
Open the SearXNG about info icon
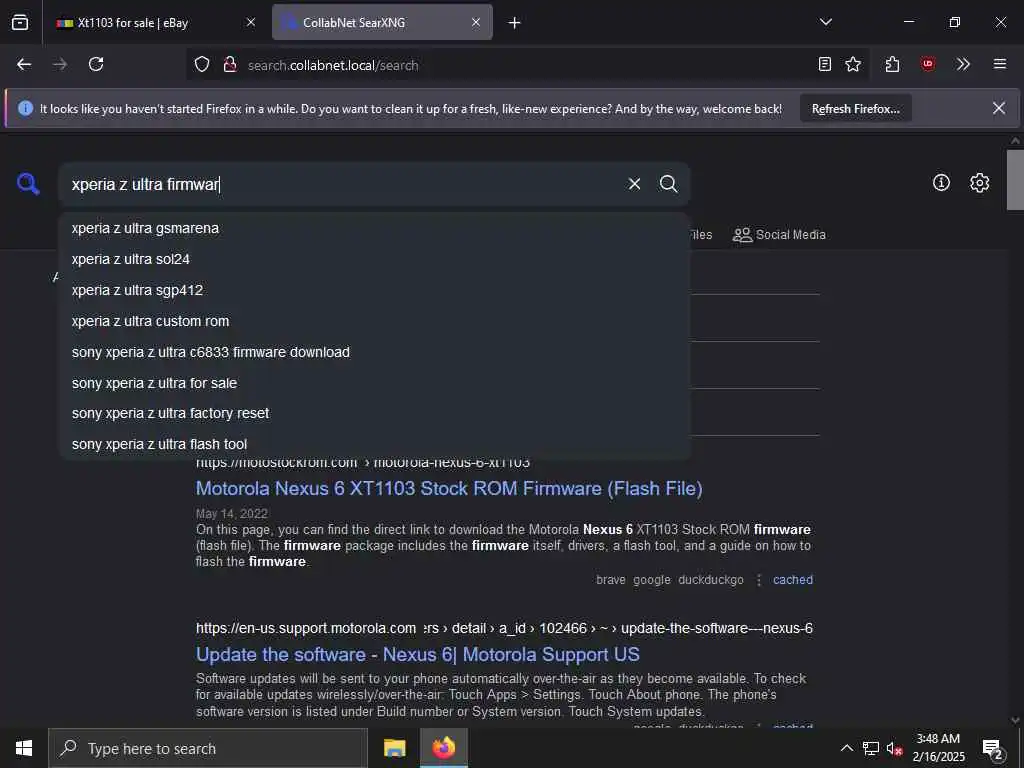pyautogui.click(x=941, y=183)
